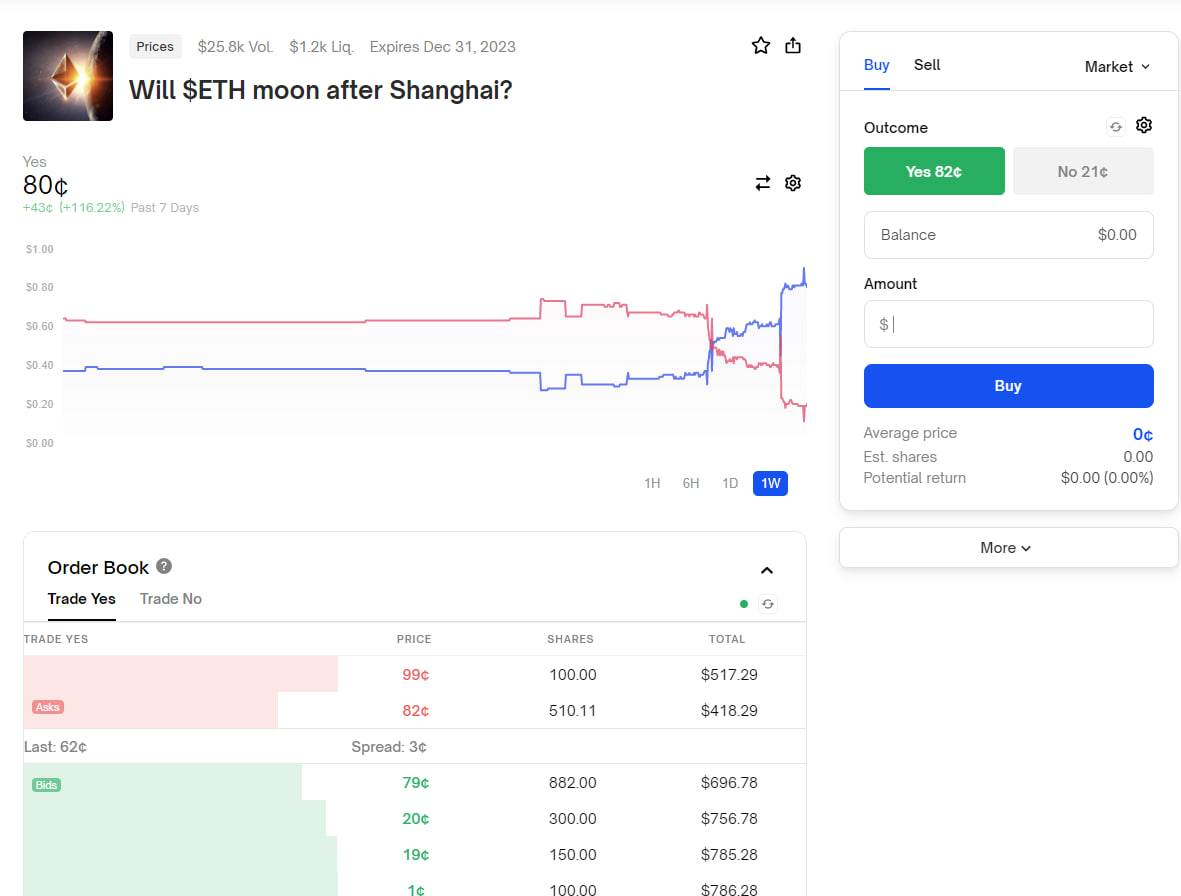Image resolution: width=1181 pixels, height=896 pixels.
Task: Click the swap arrows icon above chart
Action: (x=763, y=183)
